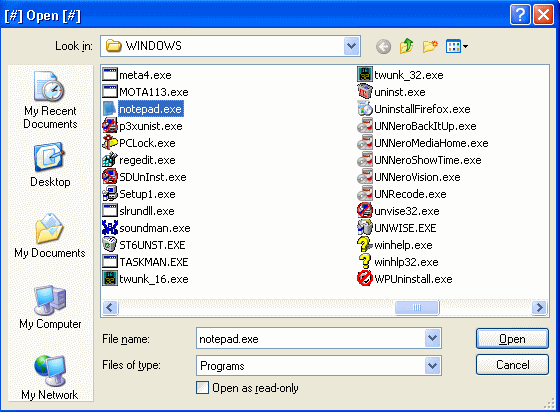
Task: Select the UninstallFirefox.exe file icon
Action: pyautogui.click(x=365, y=109)
